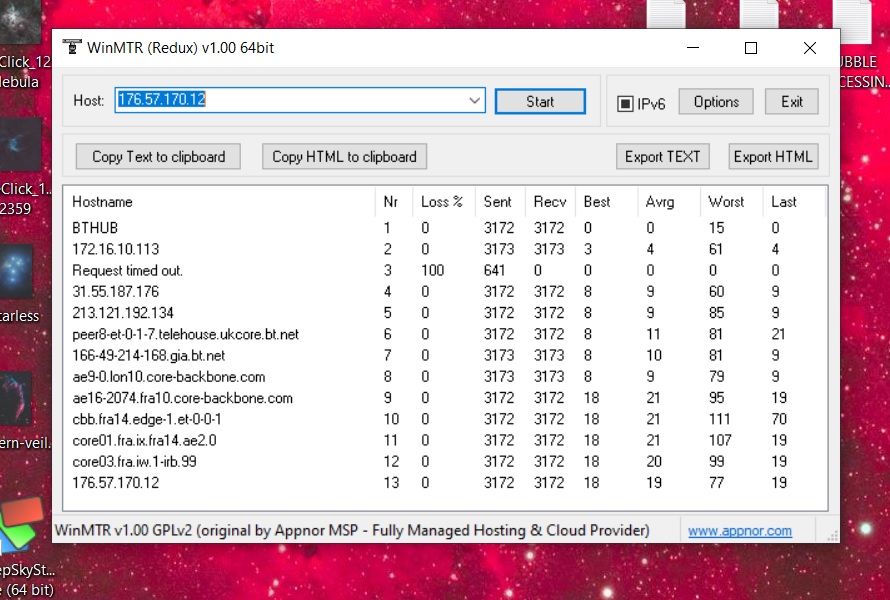Click Export TEXT button
The height and width of the screenshot is (600, 890).
(x=662, y=157)
